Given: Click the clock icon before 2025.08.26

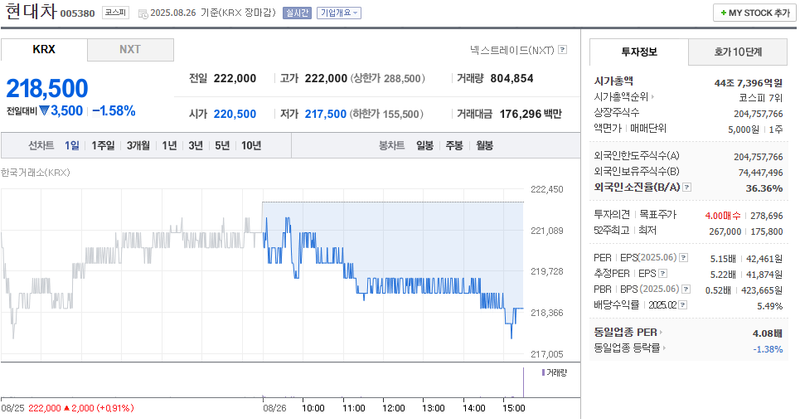Looking at the screenshot, I should [143, 13].
